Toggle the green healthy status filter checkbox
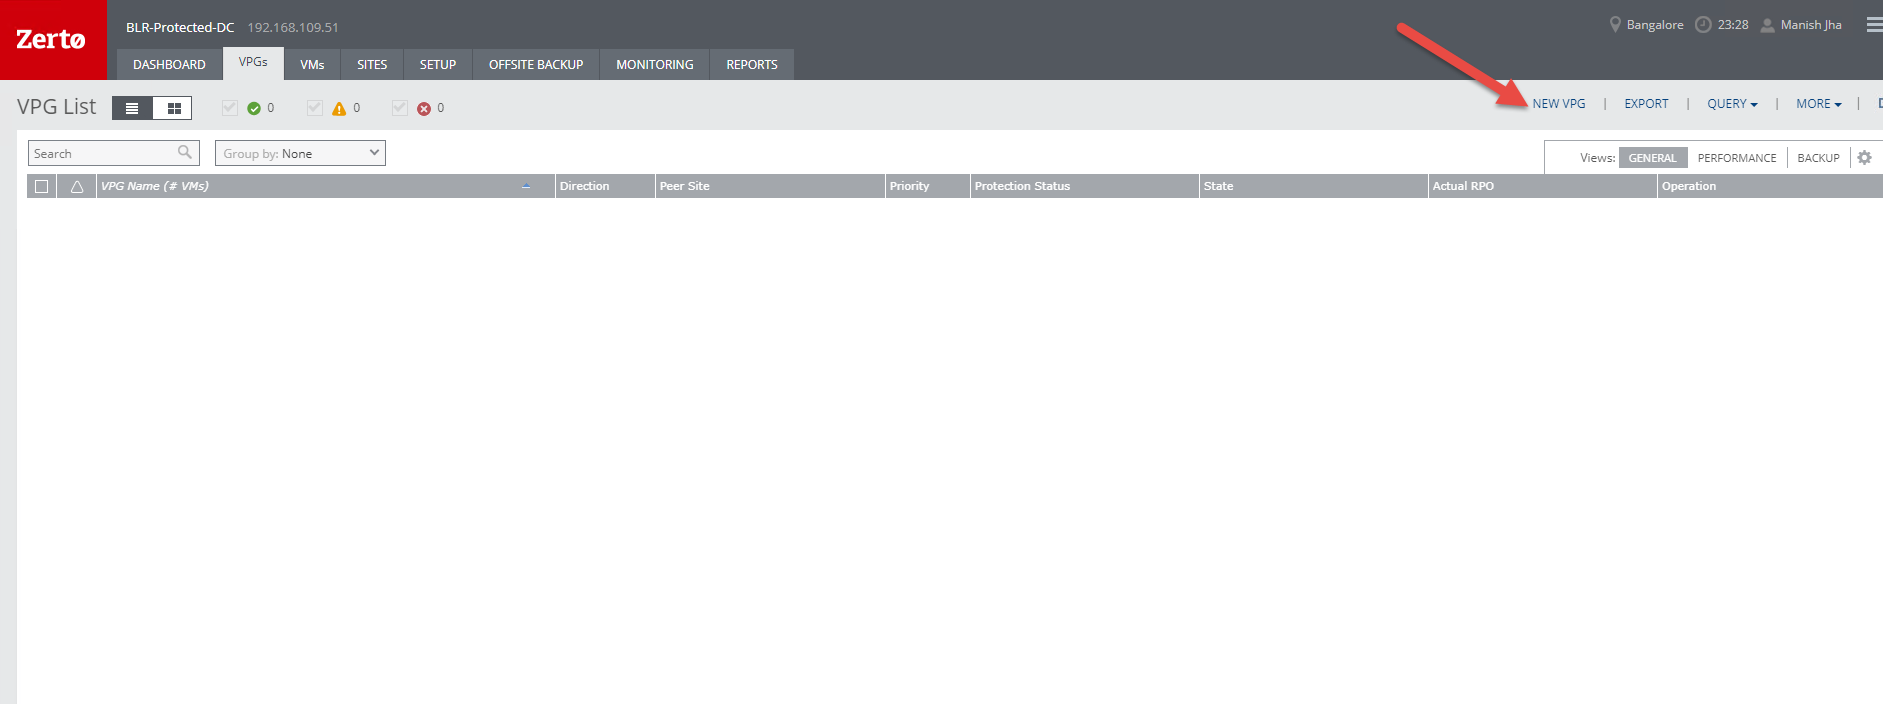The height and width of the screenshot is (704, 1883). (230, 108)
